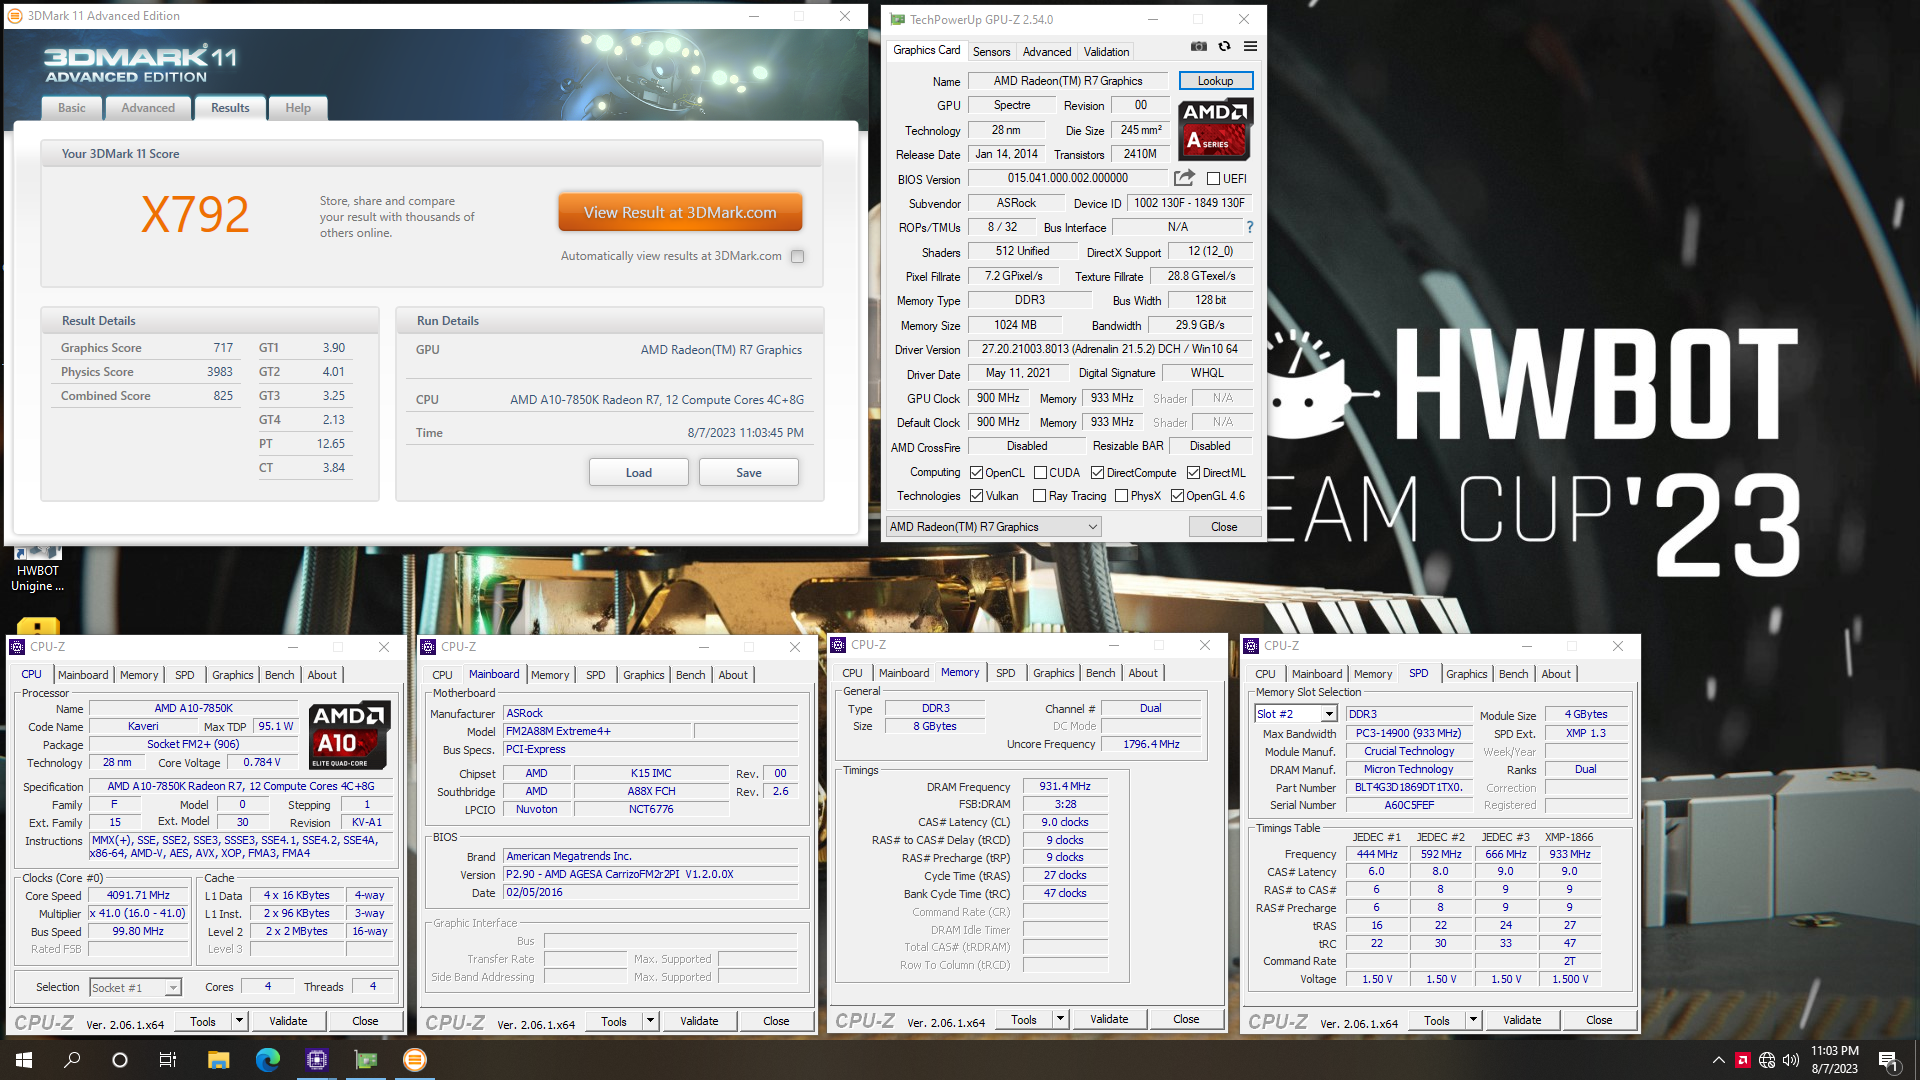
Task: Click the AMD A10 logo in CPU-Z
Action: click(349, 735)
